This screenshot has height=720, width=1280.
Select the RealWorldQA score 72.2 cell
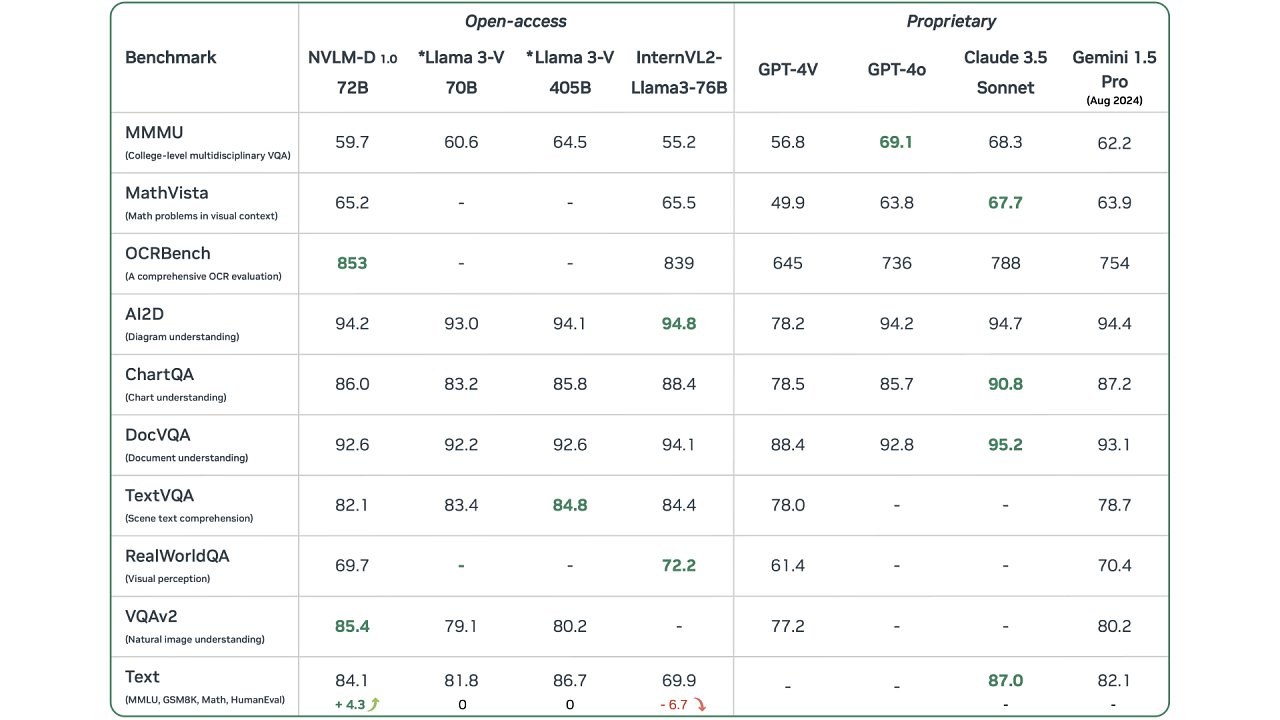(679, 566)
